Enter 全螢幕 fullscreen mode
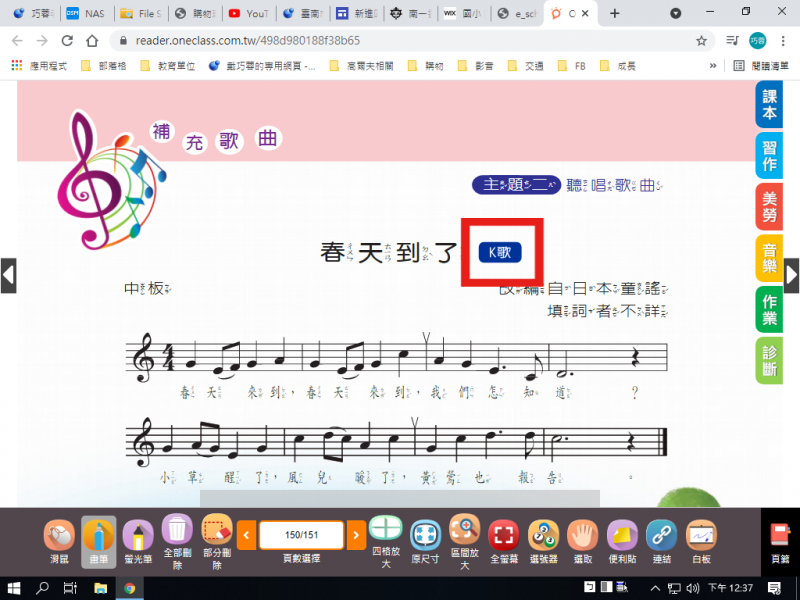Image resolution: width=800 pixels, height=600 pixels. click(506, 538)
